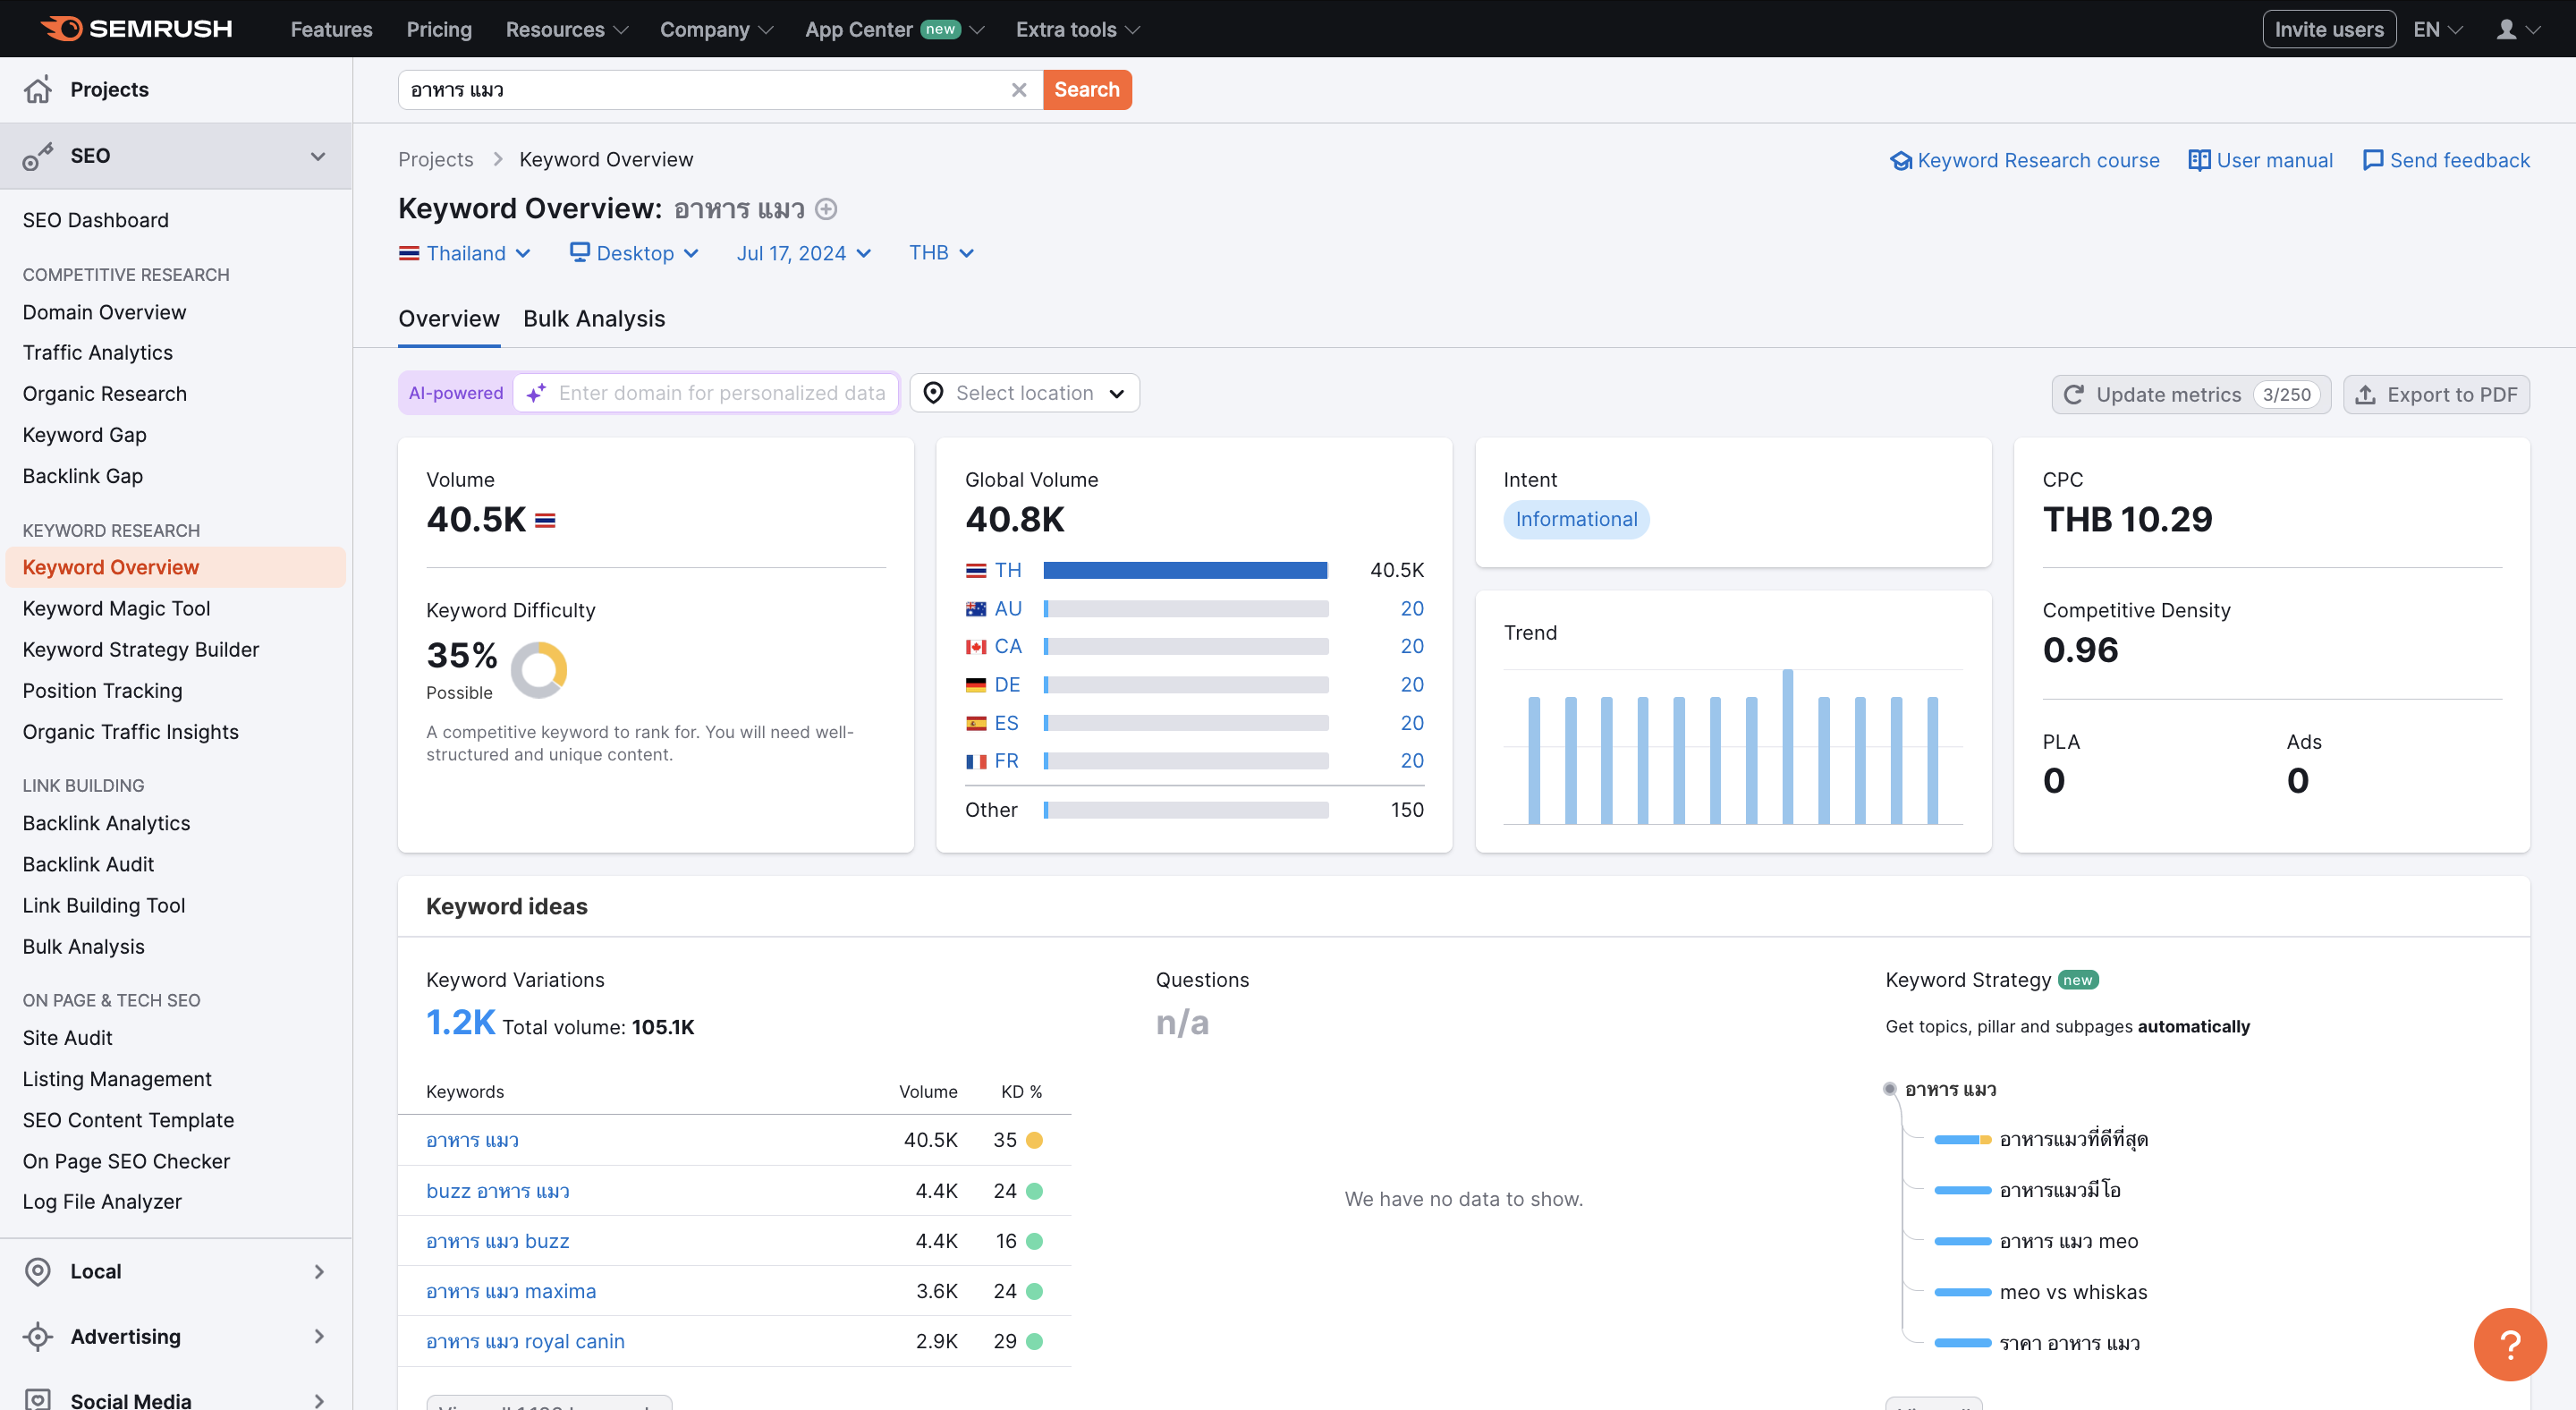Open Keyword Magic Tool in sidebar
The height and width of the screenshot is (1410, 2576).
tap(116, 608)
